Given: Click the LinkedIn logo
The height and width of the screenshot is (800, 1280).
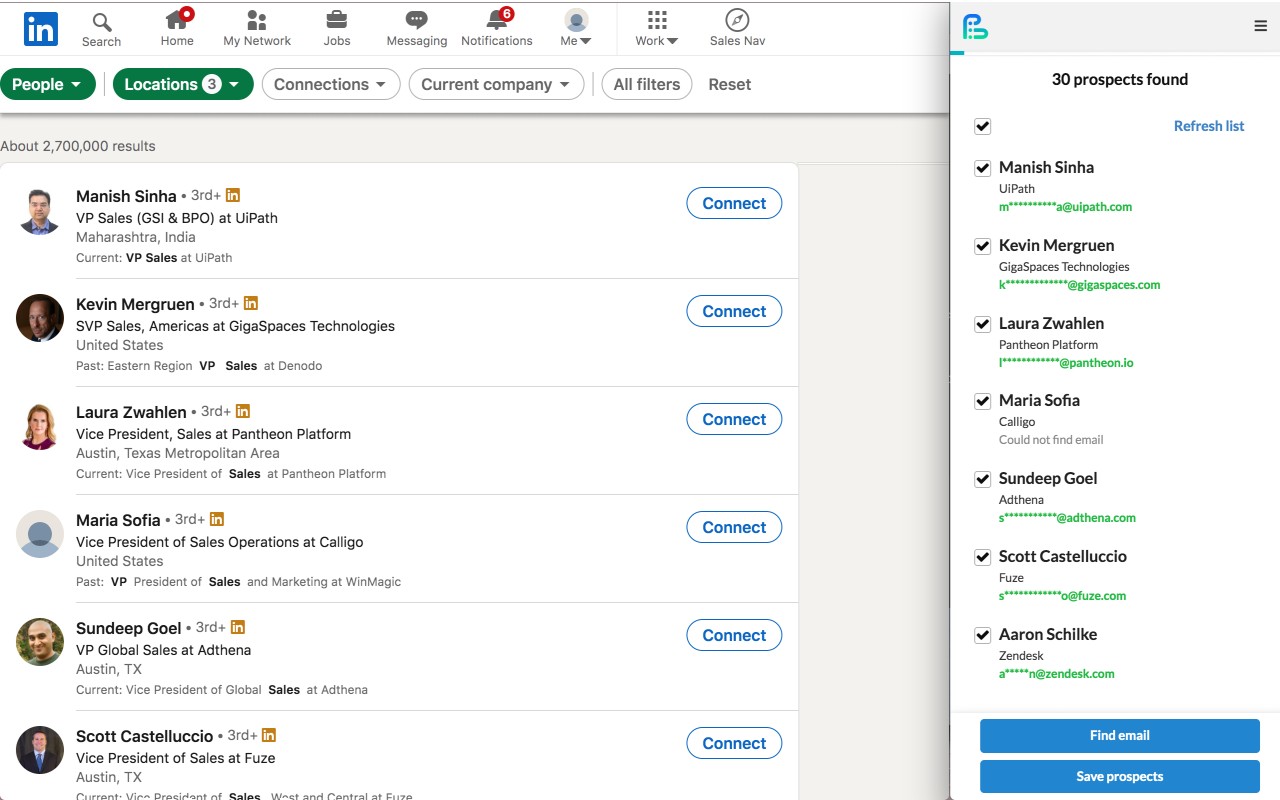Looking at the screenshot, I should tap(40, 29).
